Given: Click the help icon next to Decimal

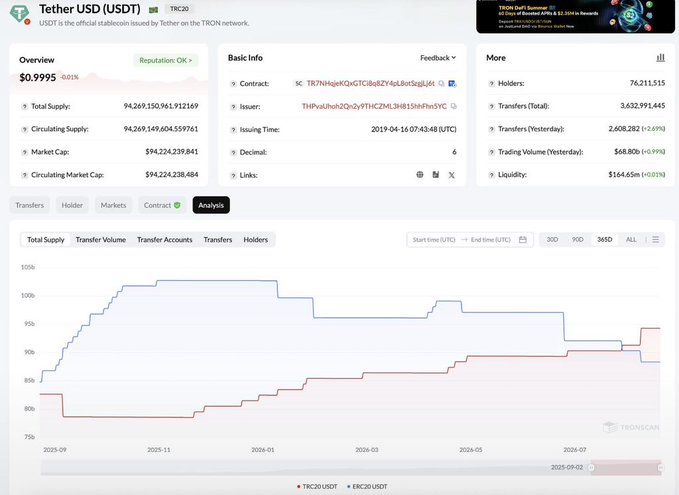Looking at the screenshot, I should pos(233,152).
